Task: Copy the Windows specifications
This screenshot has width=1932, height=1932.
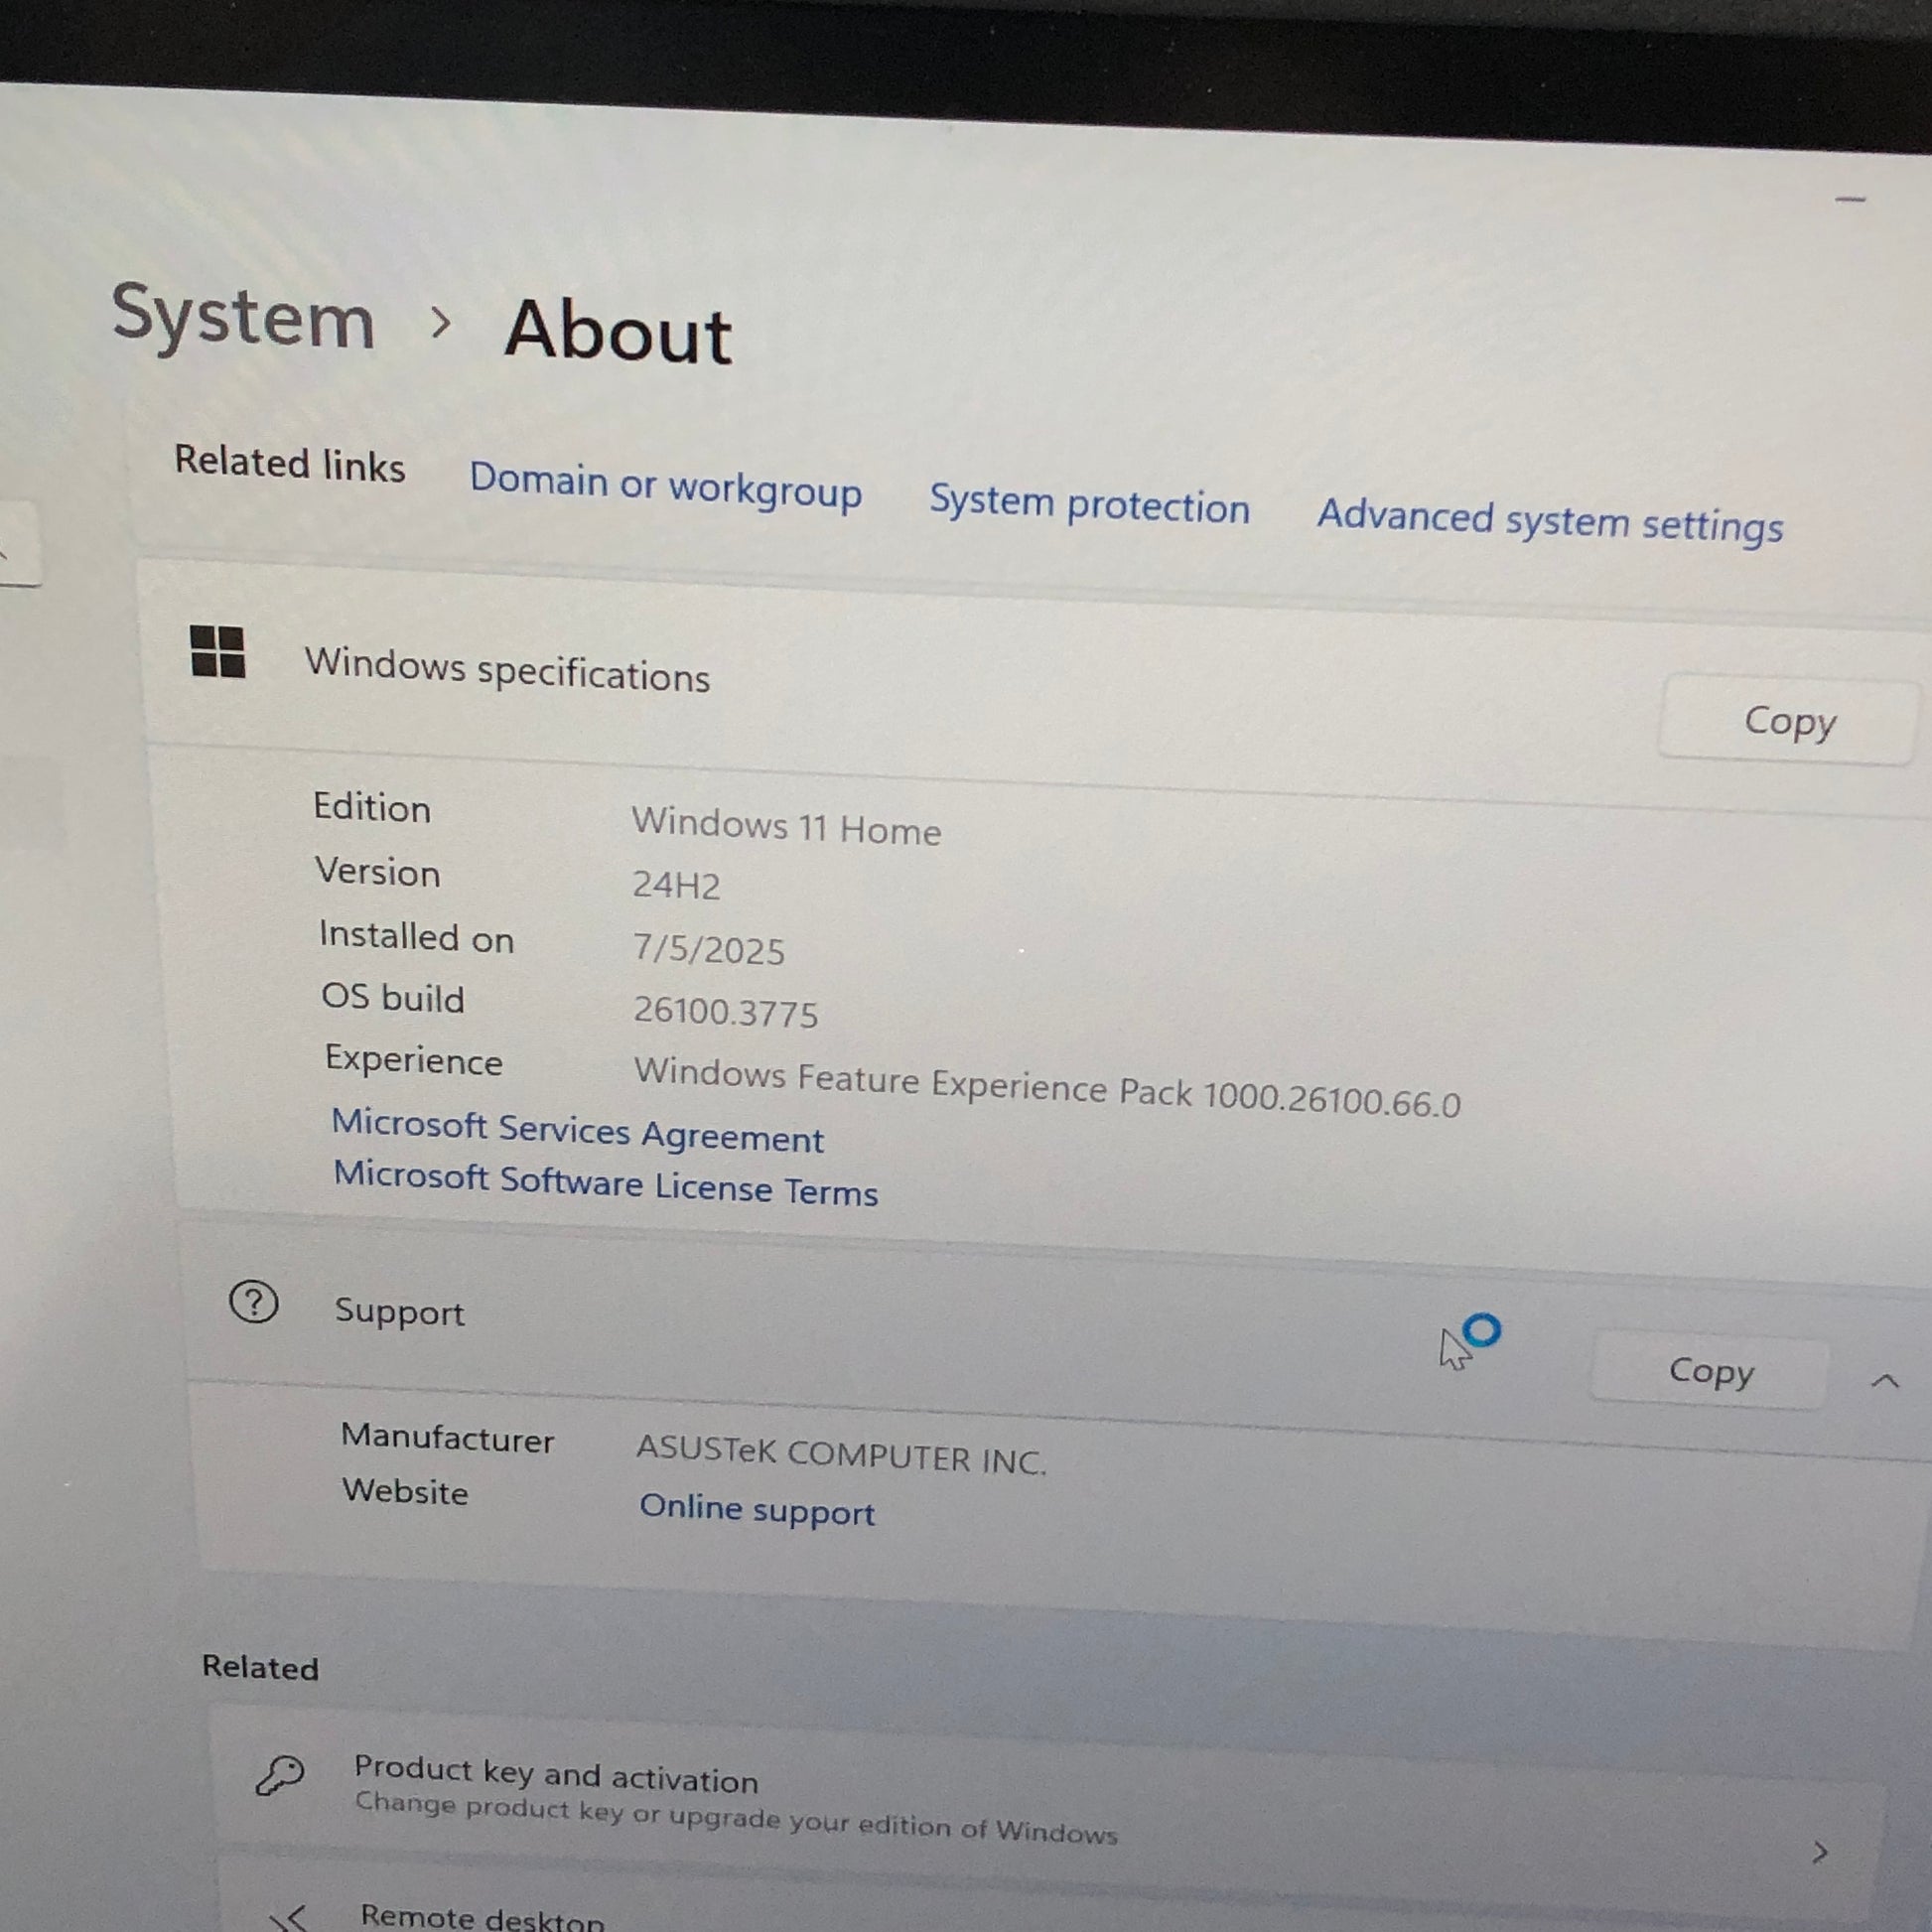Action: point(1788,721)
